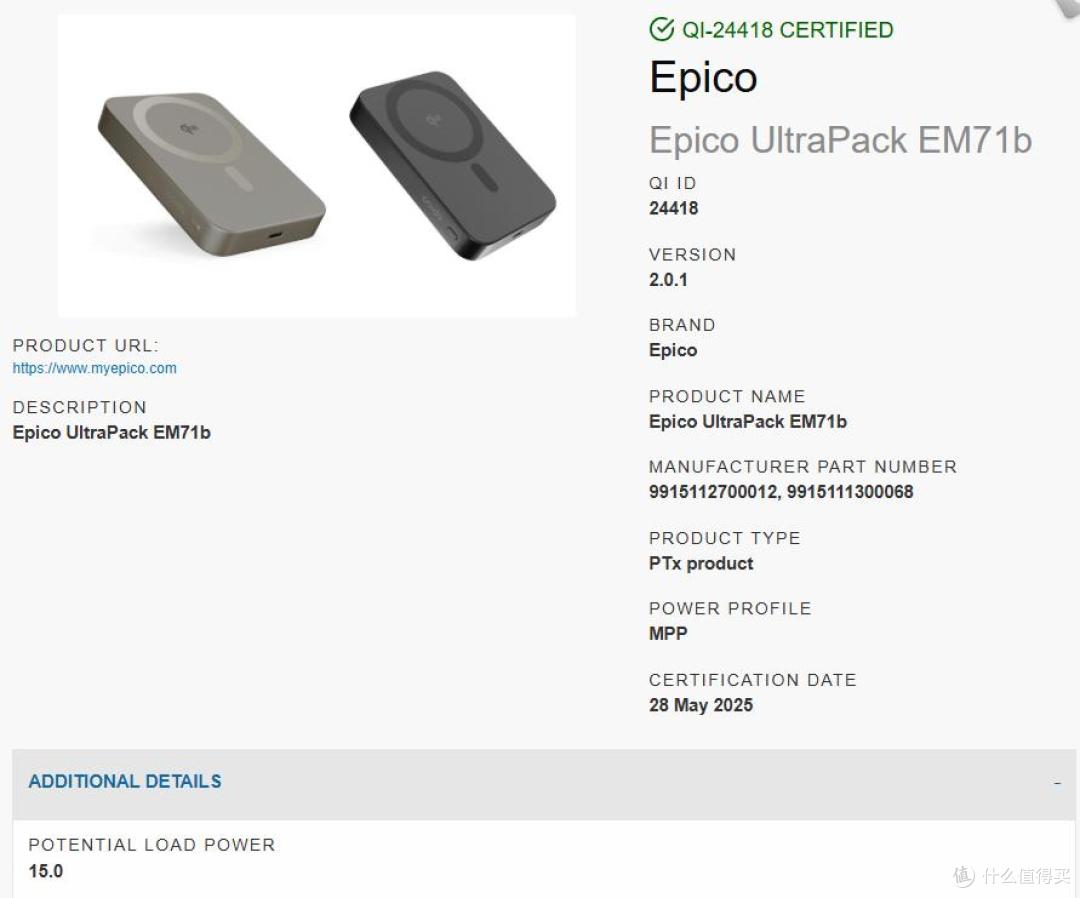Click the USB-C port on grey power bank
The width and height of the screenshot is (1080, 898).
point(276,236)
